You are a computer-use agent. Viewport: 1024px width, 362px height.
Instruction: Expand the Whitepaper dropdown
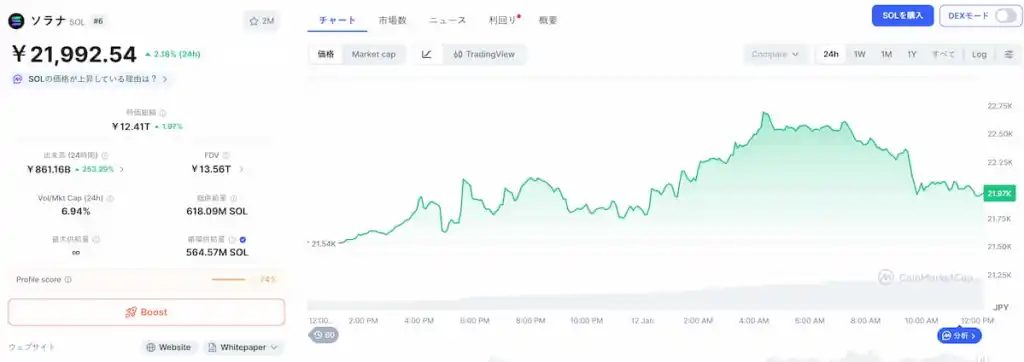click(274, 348)
